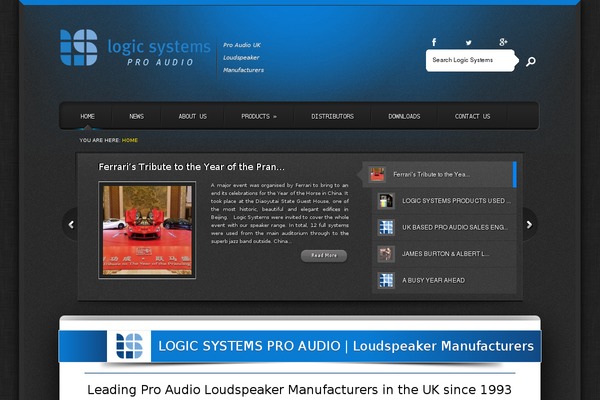Click the Ferrari thumbnail in slider list
600x400 pixels.
click(377, 175)
